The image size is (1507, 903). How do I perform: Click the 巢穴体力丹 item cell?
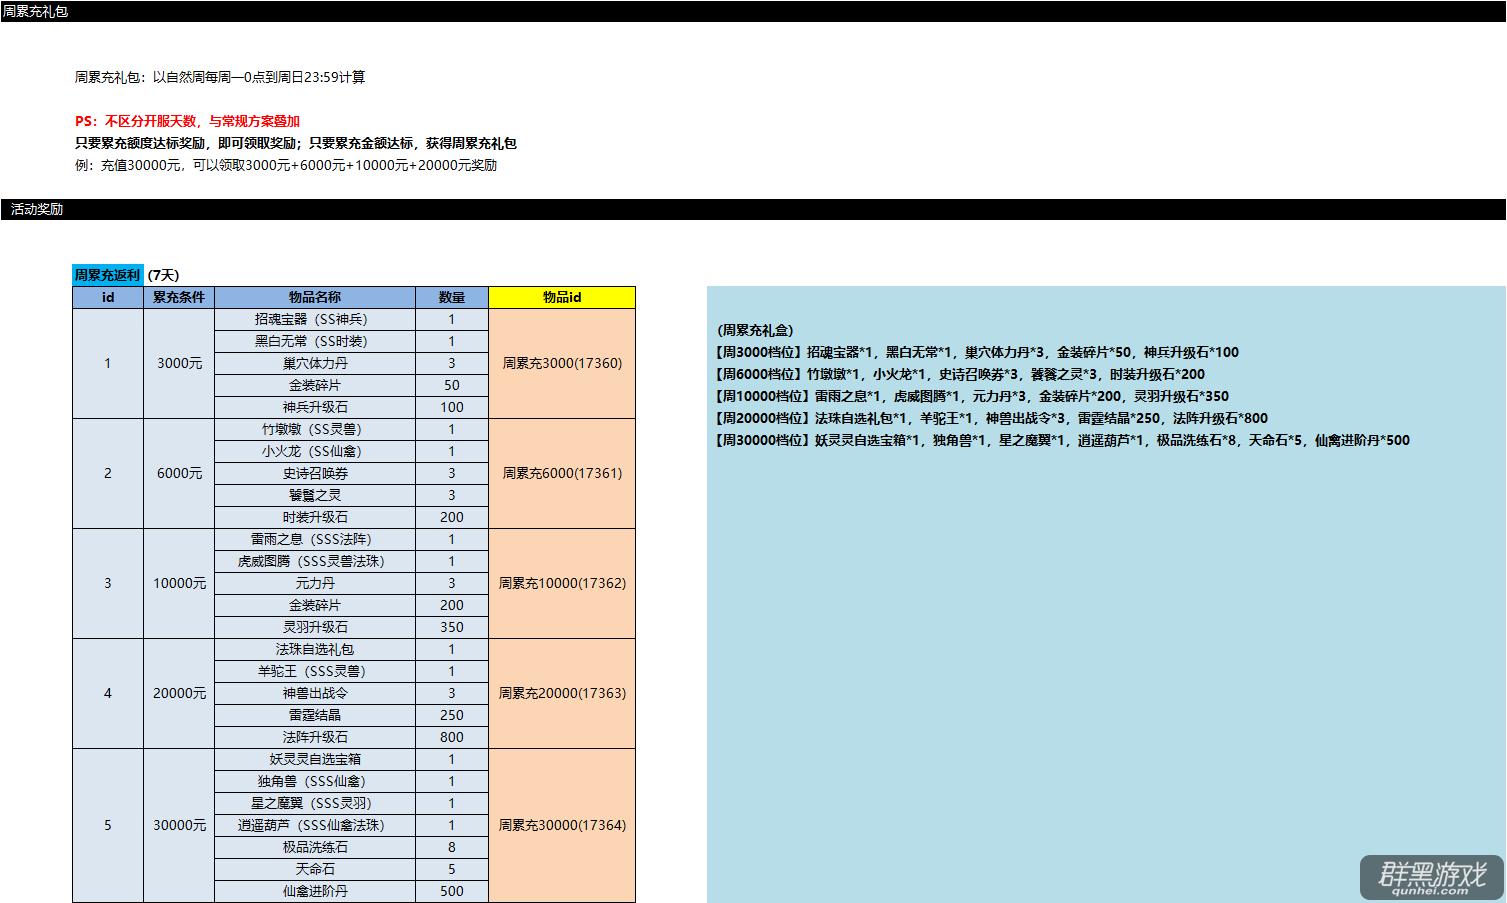point(315,363)
